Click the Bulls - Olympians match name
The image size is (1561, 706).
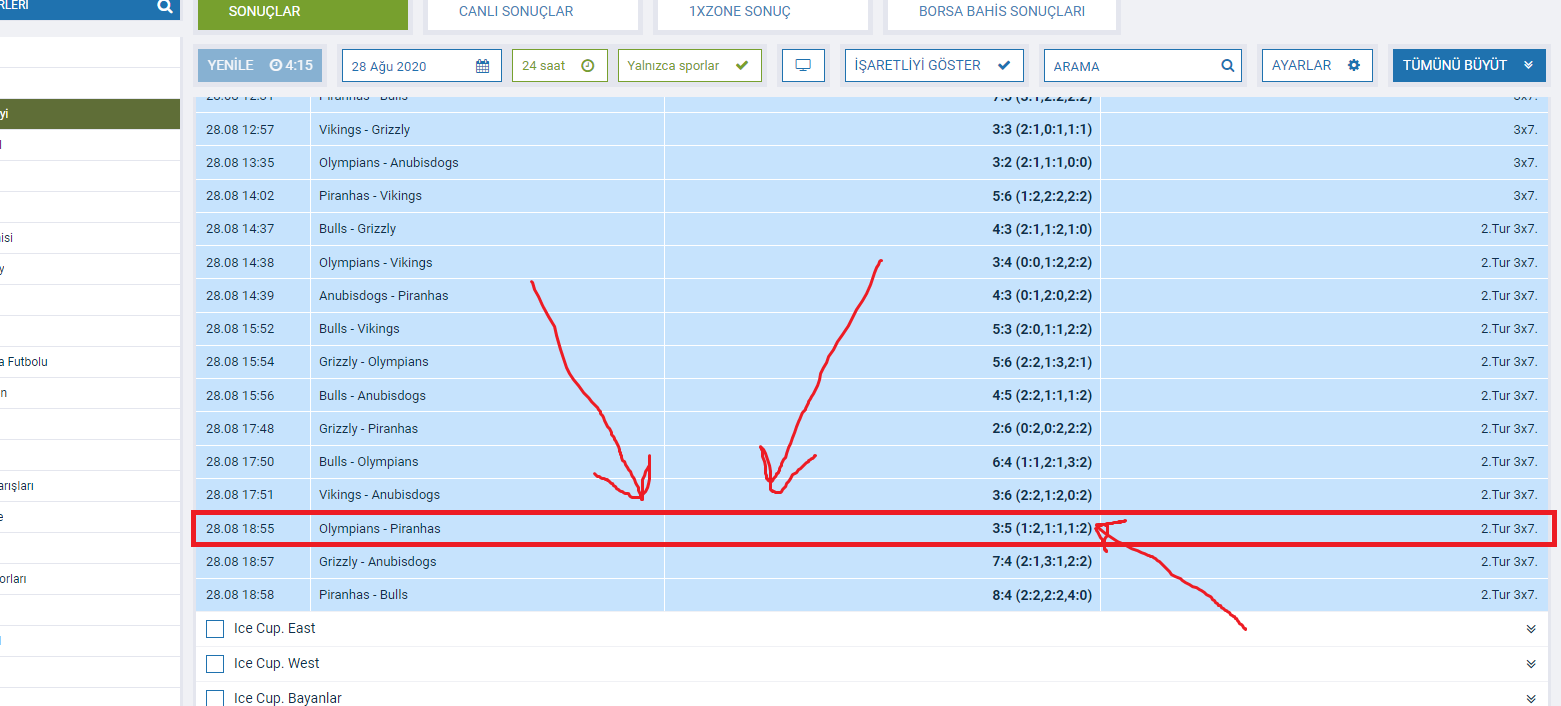(x=369, y=462)
